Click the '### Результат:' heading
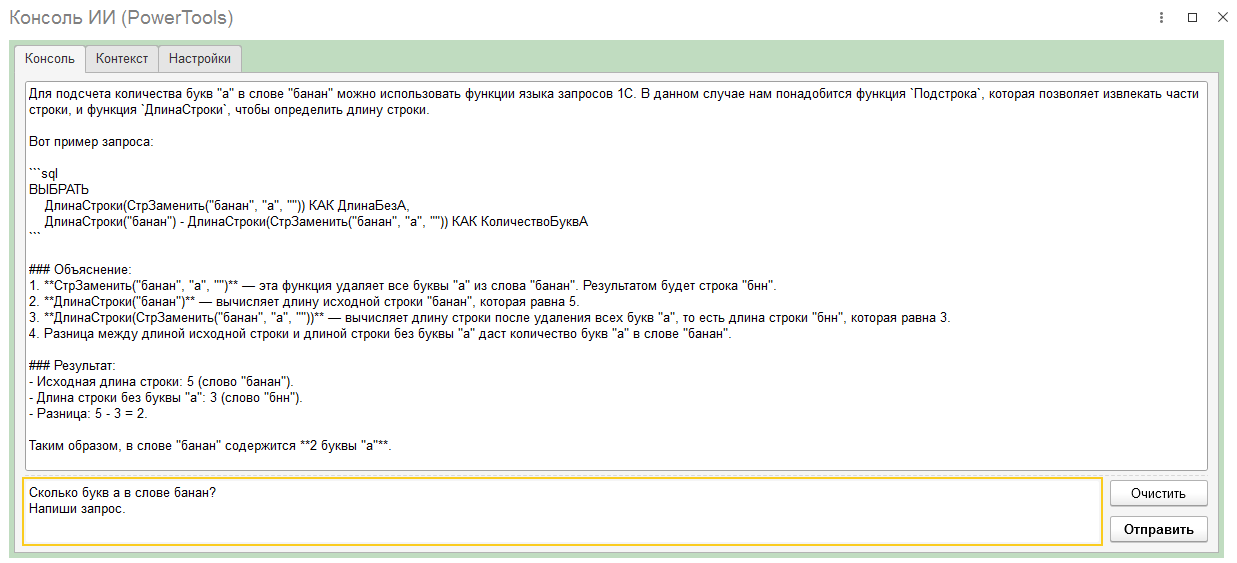Image resolution: width=1237 pixels, height=563 pixels. coord(73,367)
